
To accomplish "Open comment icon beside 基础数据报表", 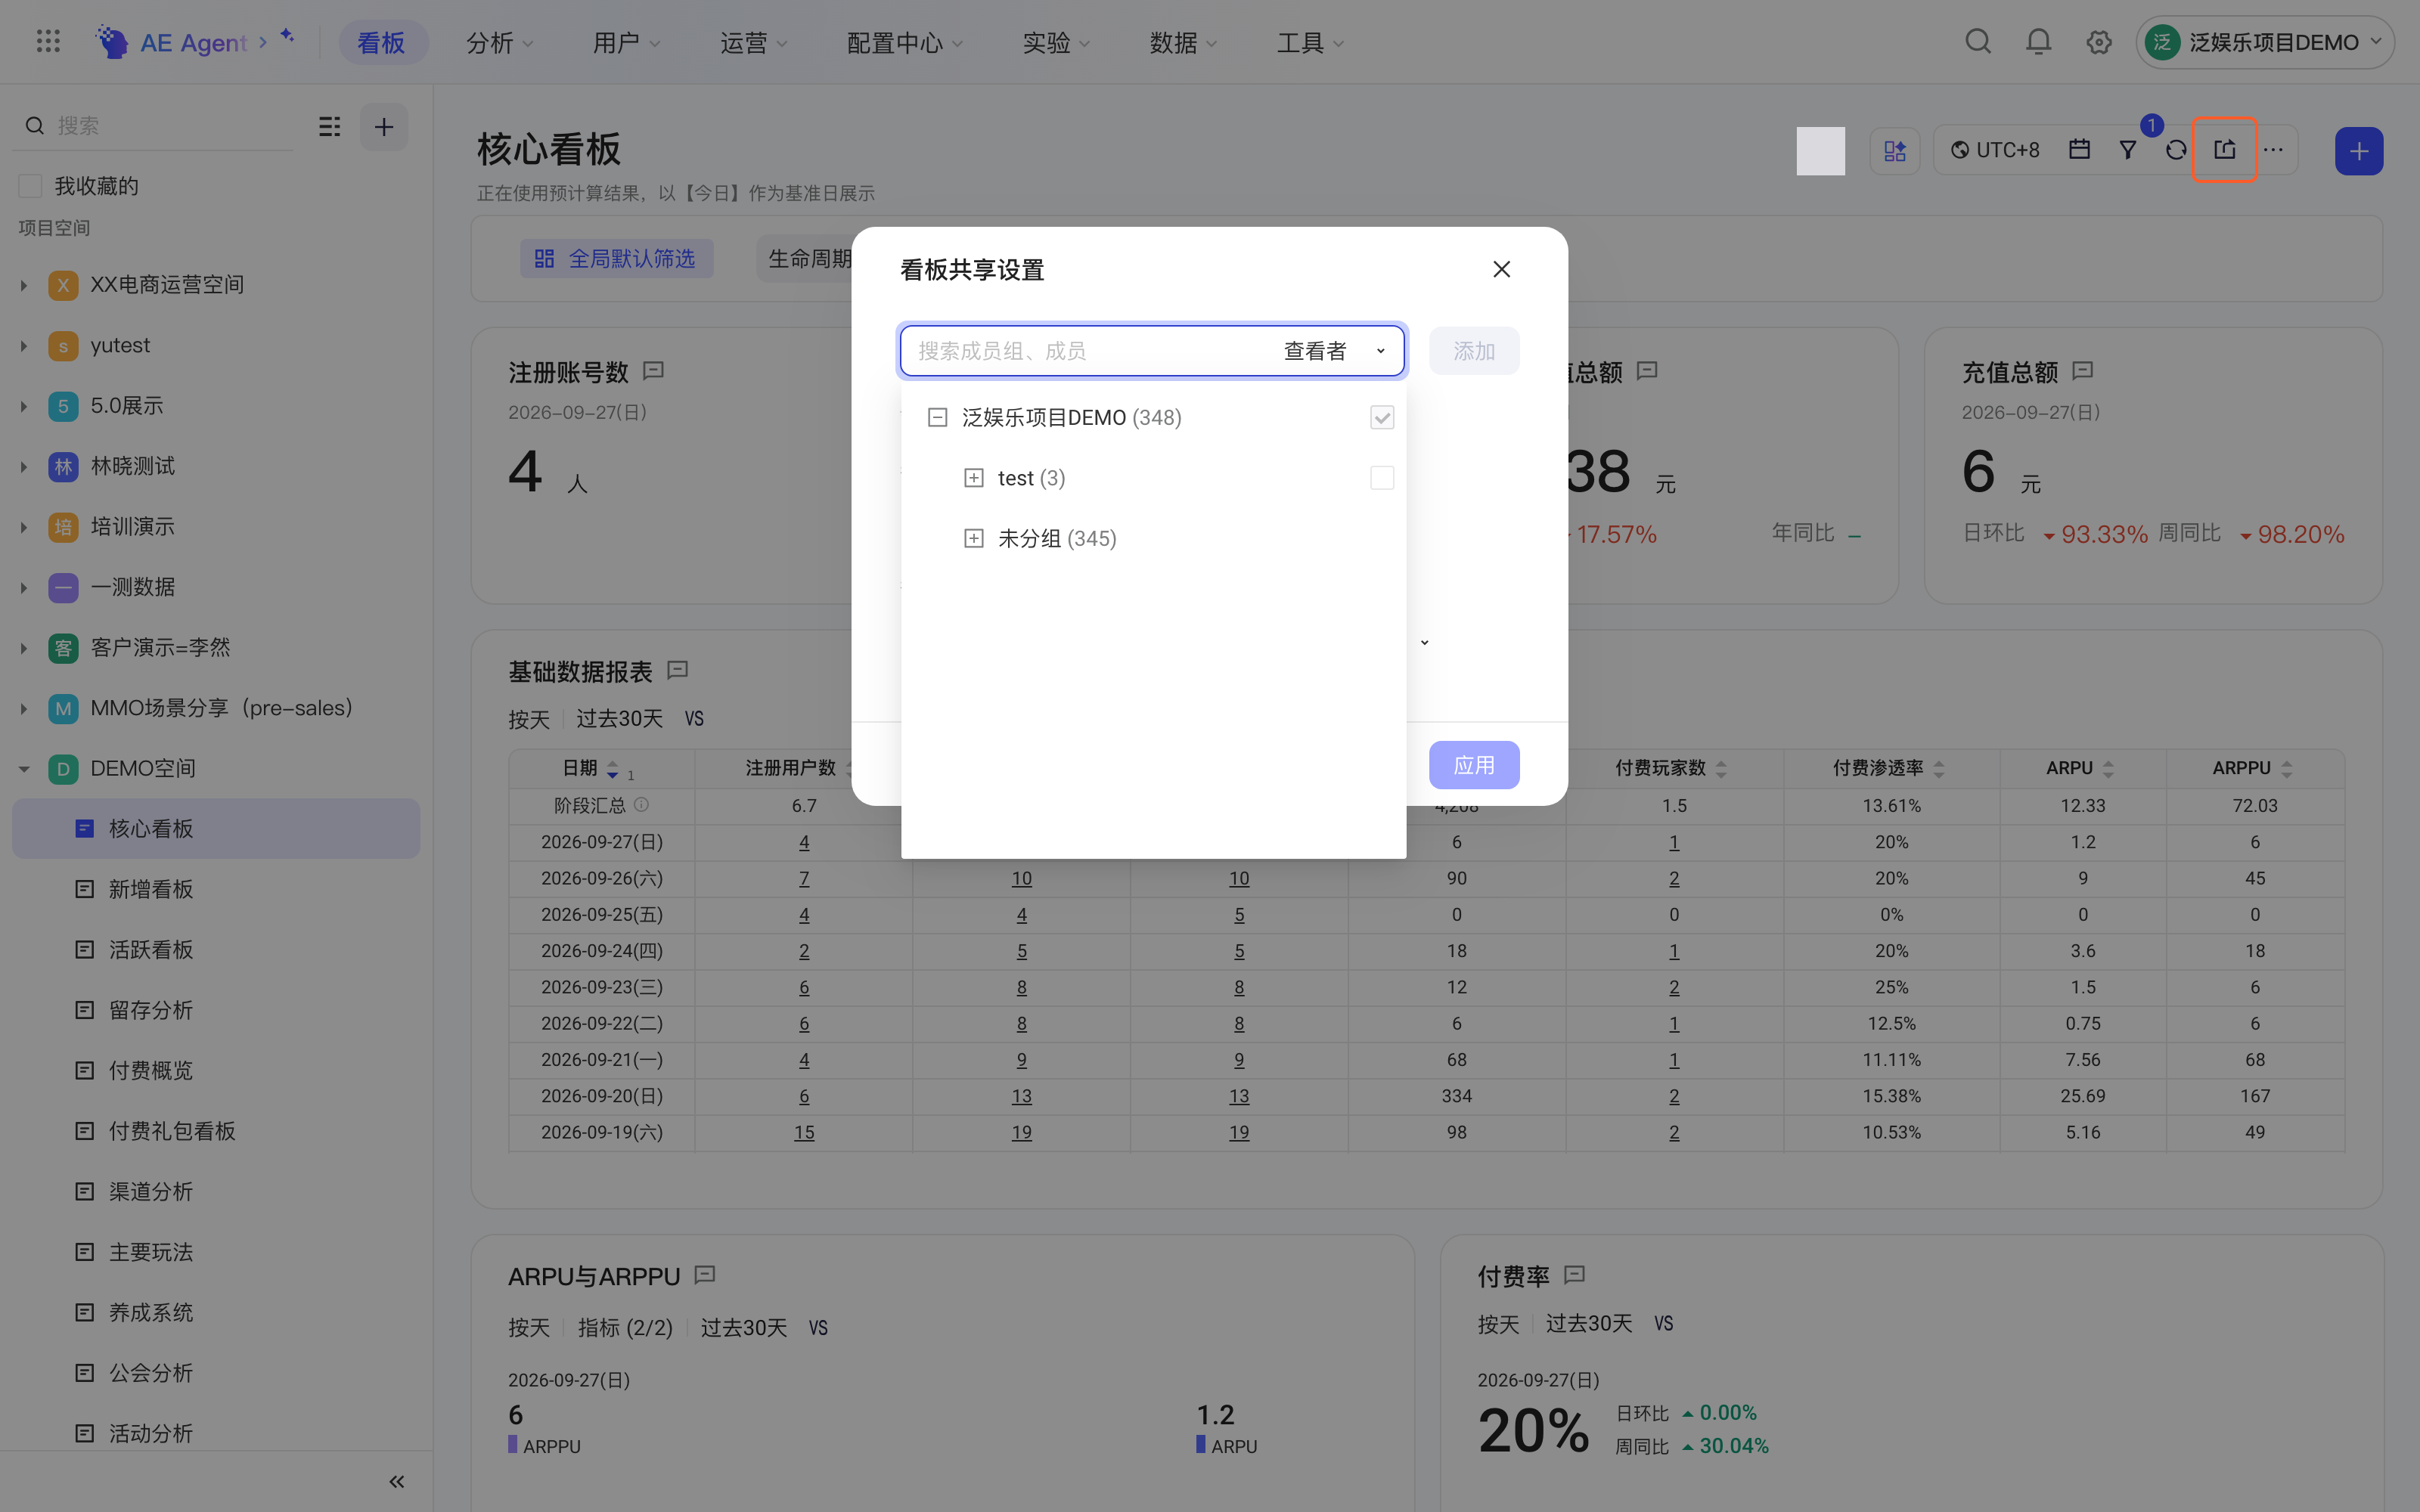I will coord(678,670).
